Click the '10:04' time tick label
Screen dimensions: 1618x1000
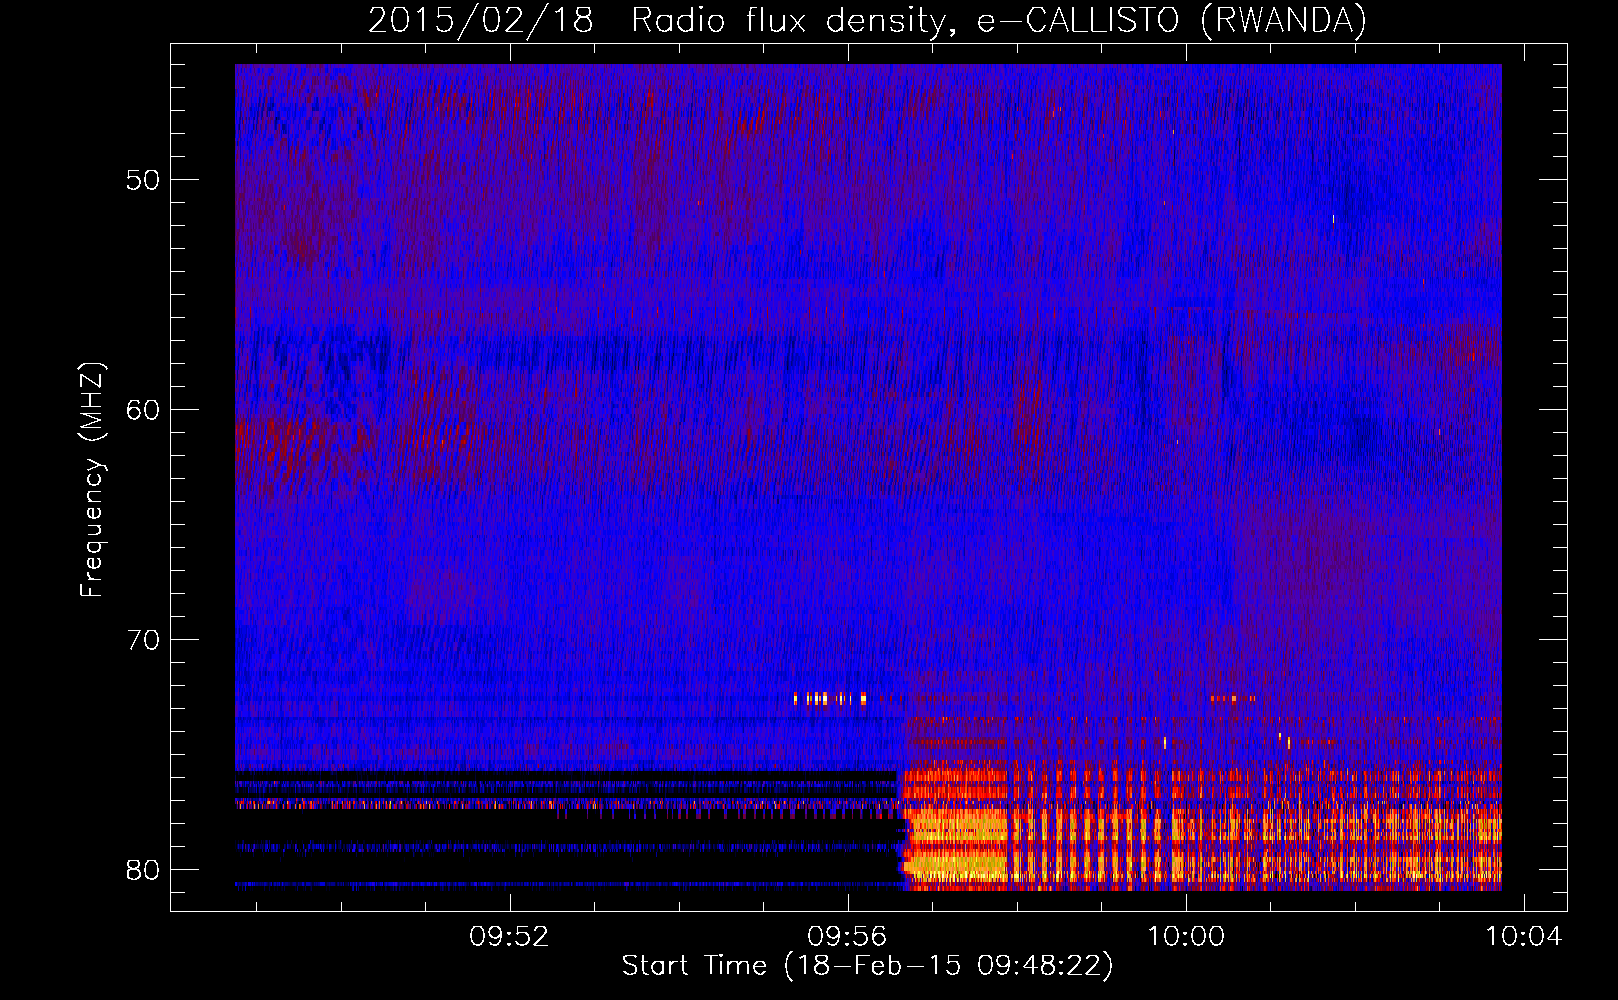[1523, 937]
